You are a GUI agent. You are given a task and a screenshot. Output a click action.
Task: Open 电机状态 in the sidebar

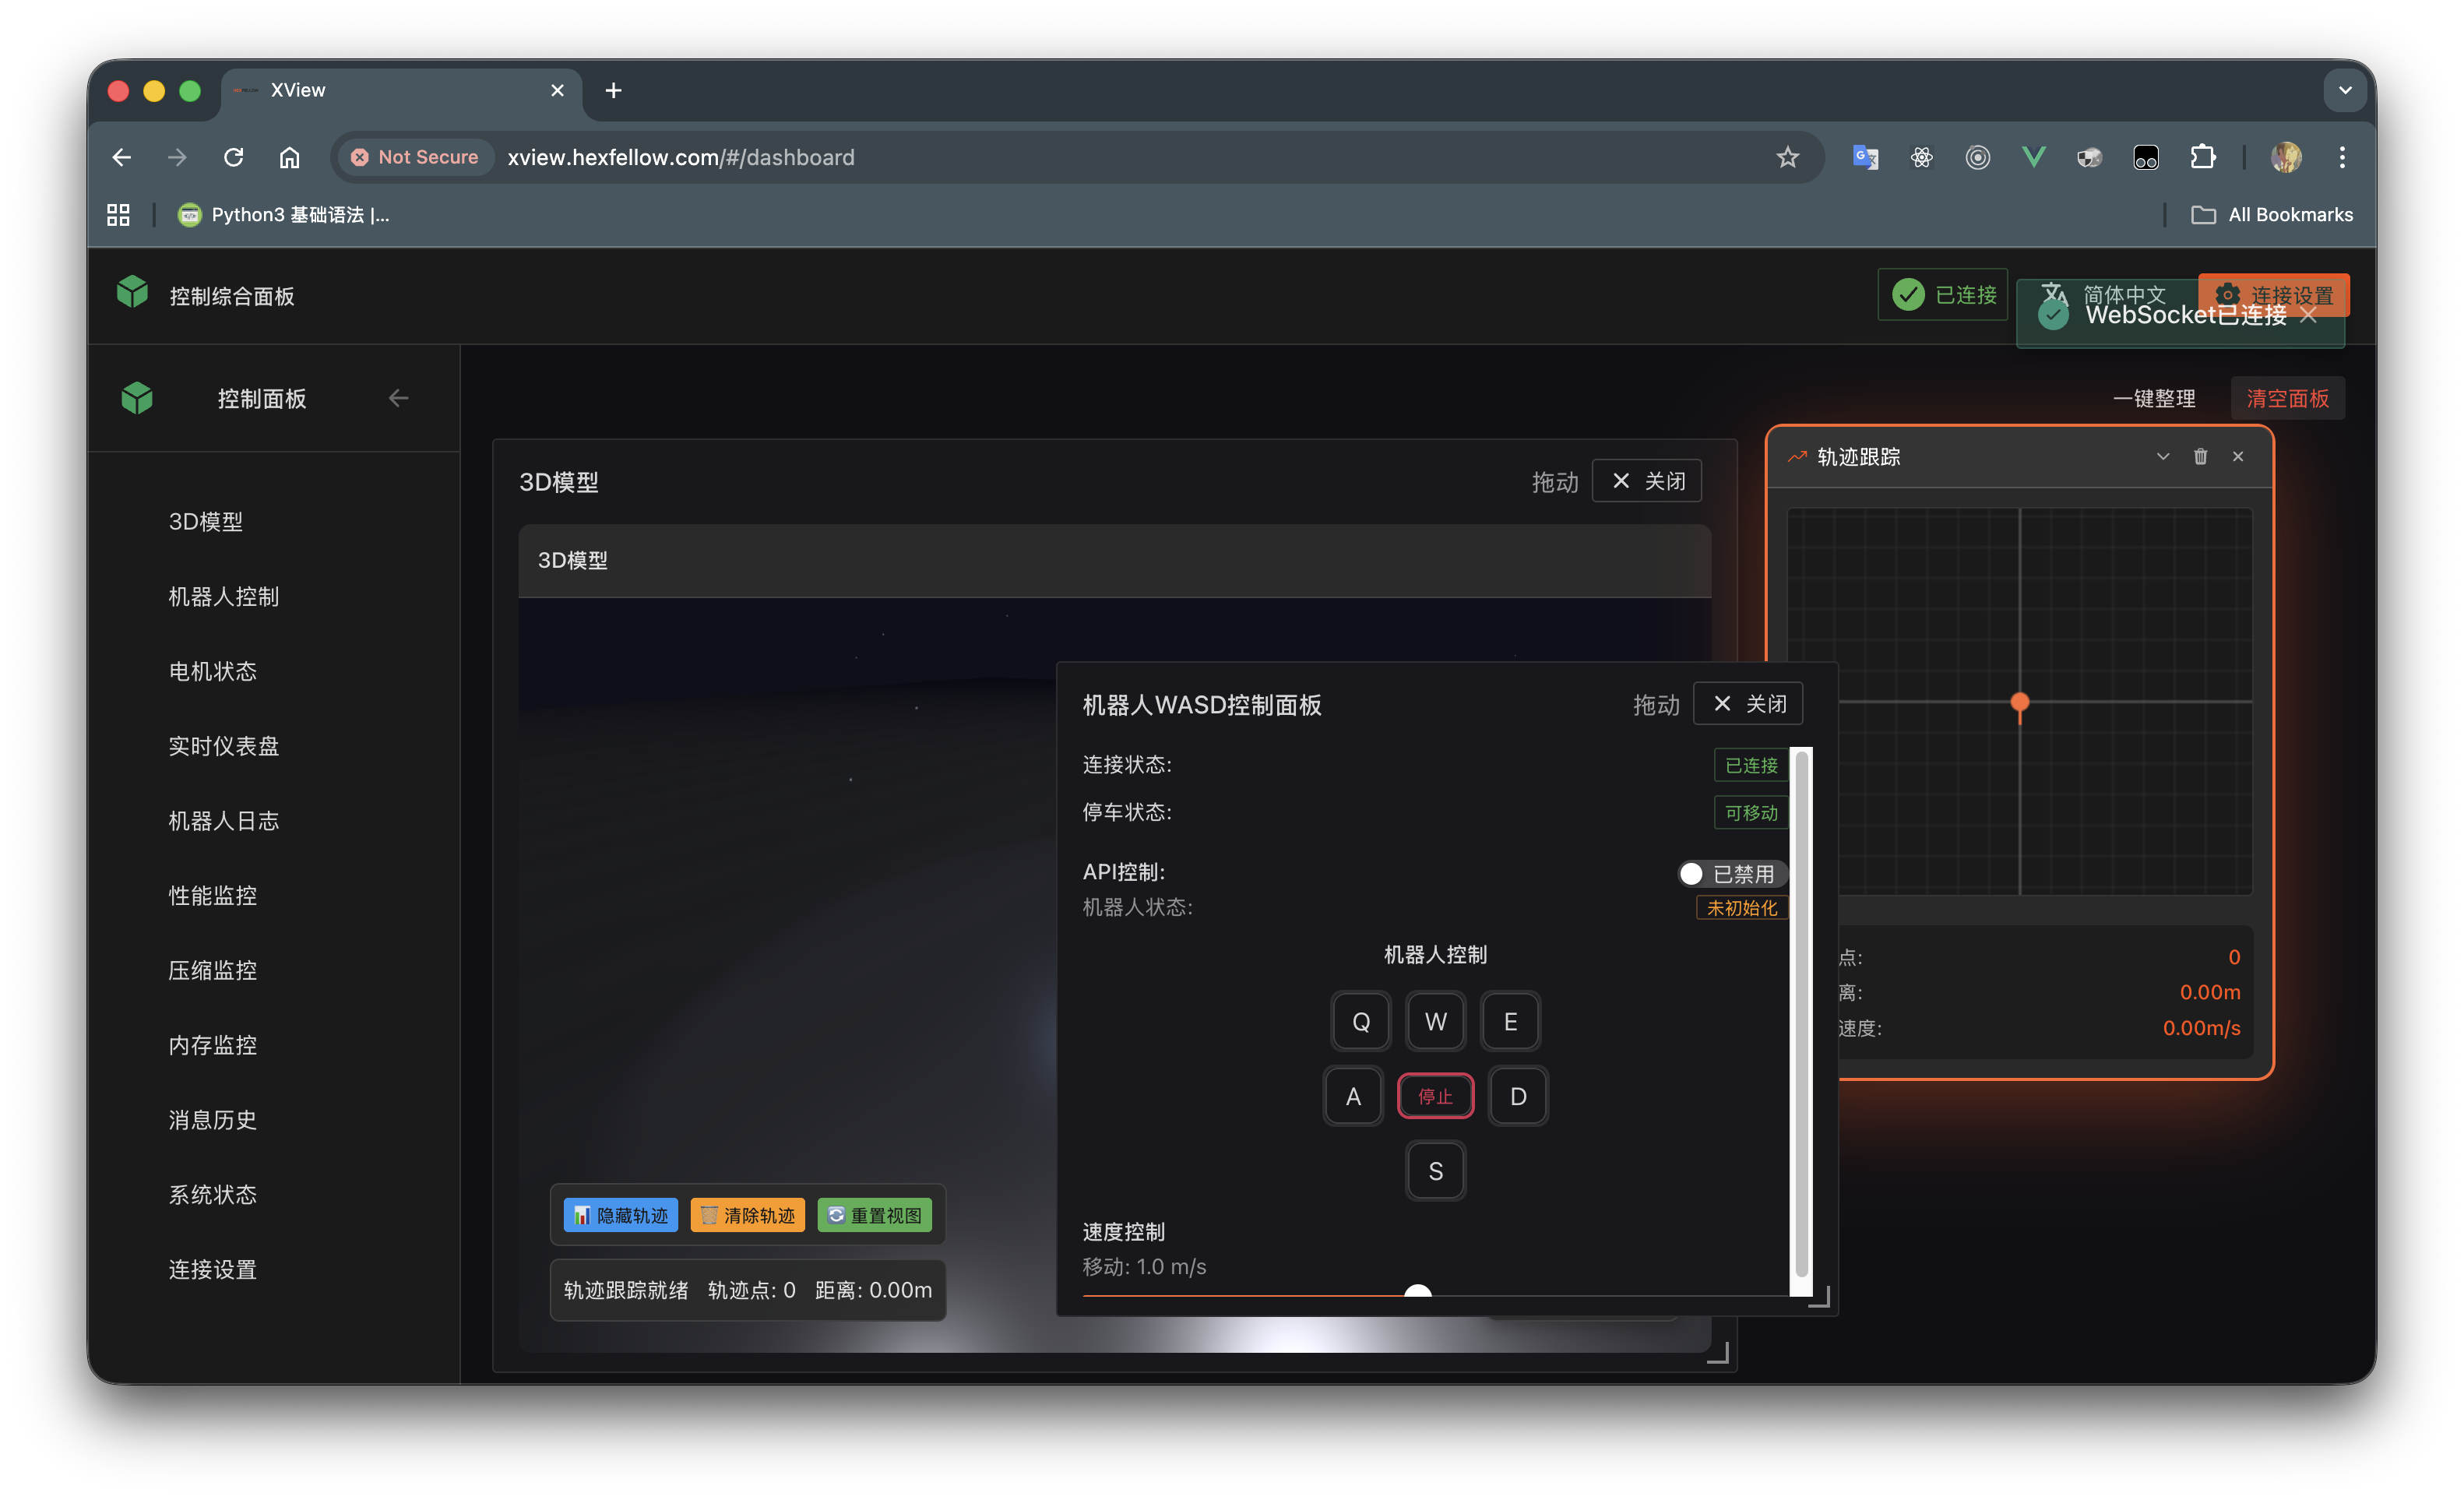coord(212,671)
